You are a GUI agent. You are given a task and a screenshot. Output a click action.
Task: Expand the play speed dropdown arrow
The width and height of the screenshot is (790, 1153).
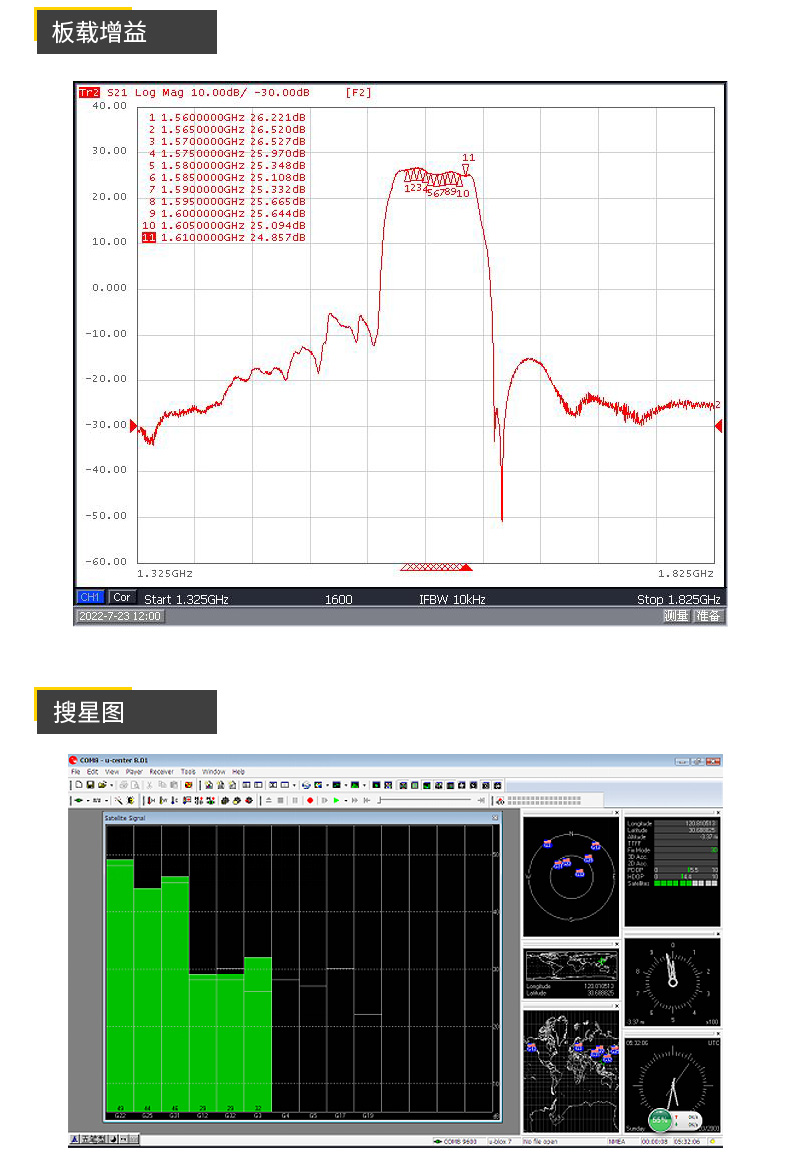[345, 800]
